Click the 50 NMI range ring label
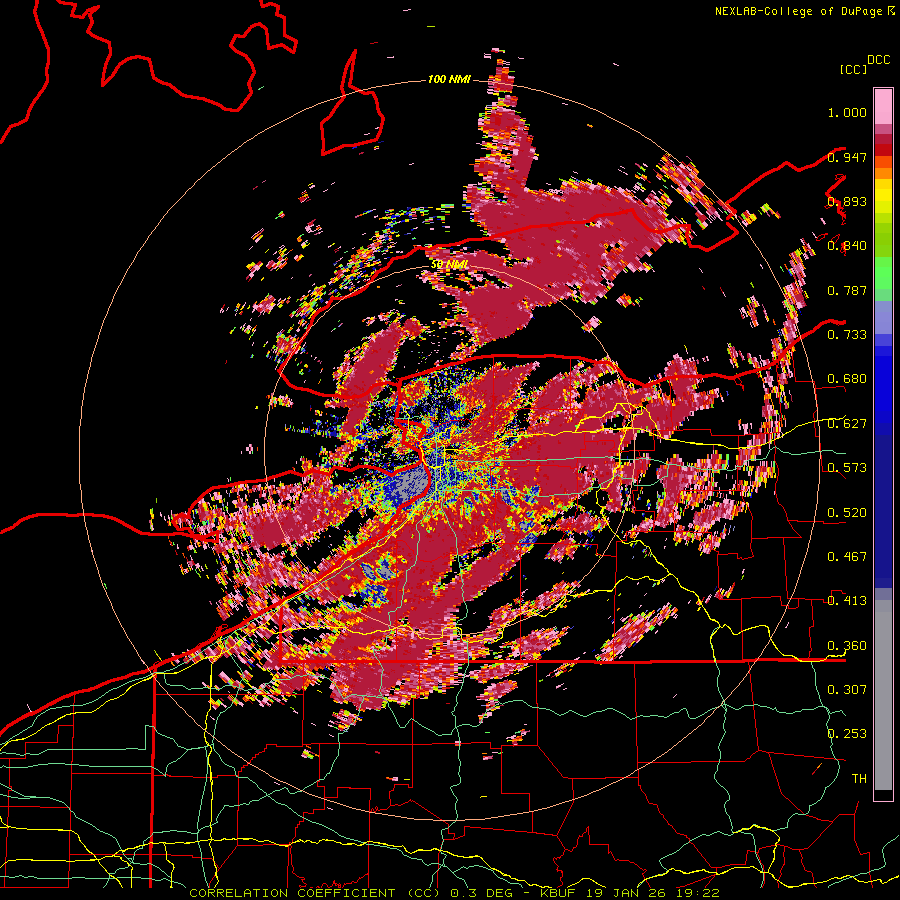 pyautogui.click(x=449, y=264)
